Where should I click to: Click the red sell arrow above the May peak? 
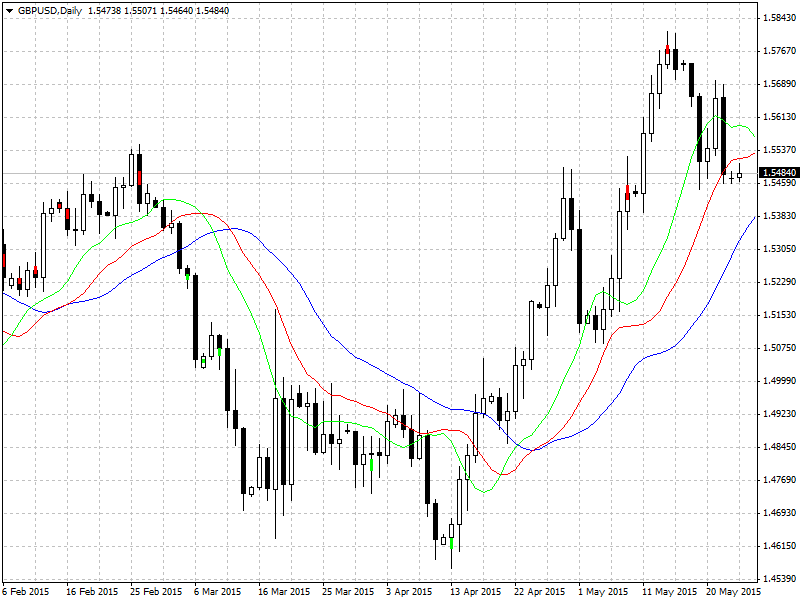click(x=668, y=49)
